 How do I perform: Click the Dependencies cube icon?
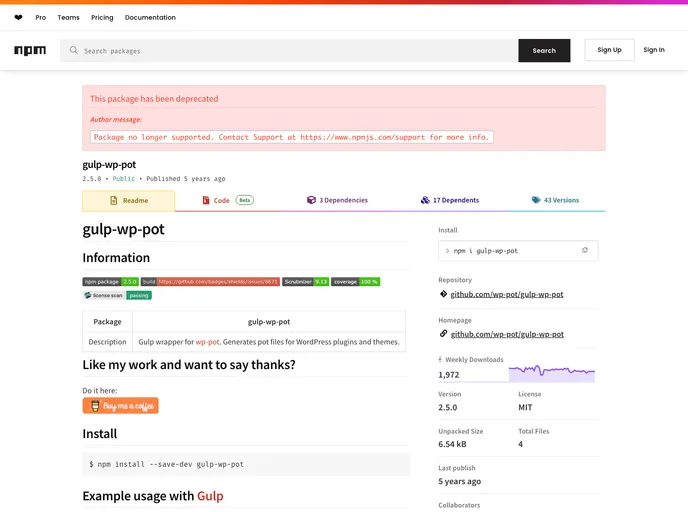(311, 200)
